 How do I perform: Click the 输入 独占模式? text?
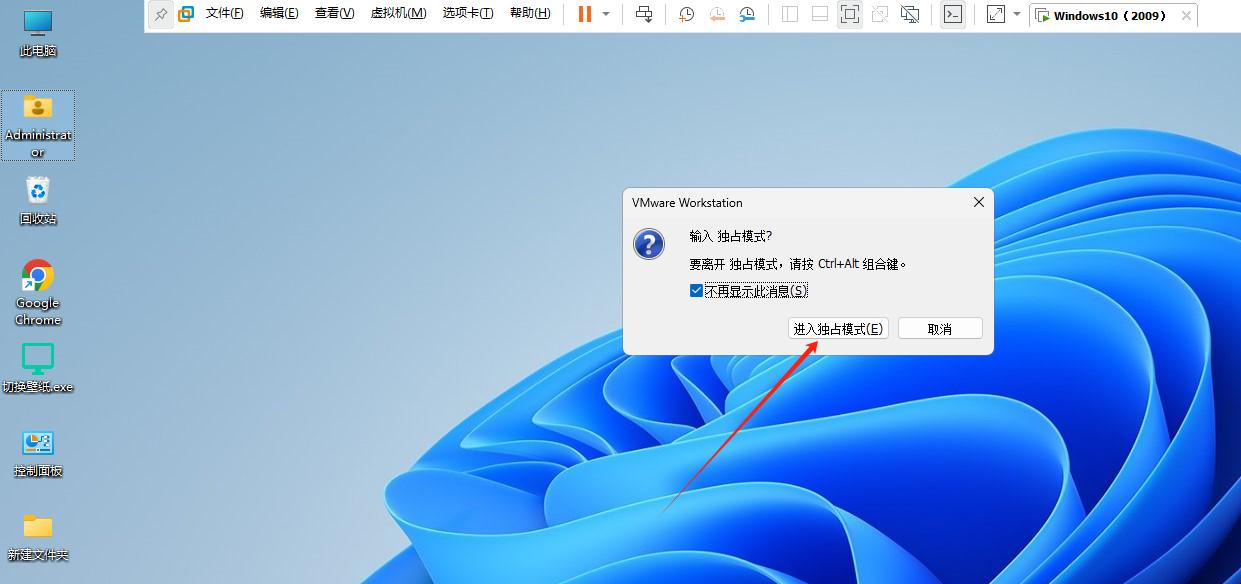(x=731, y=236)
